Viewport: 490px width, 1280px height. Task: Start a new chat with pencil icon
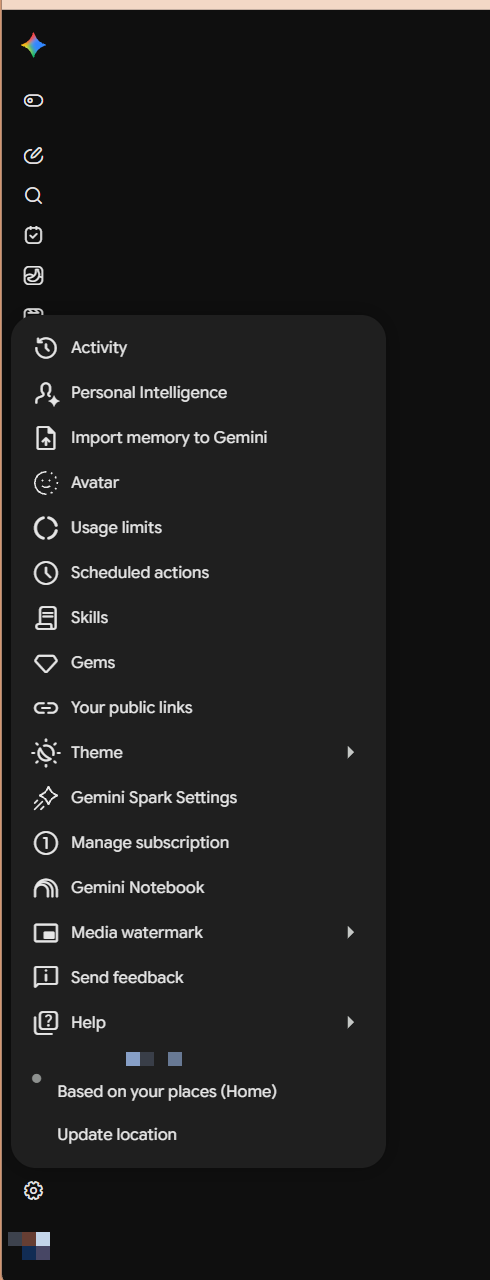coord(33,155)
